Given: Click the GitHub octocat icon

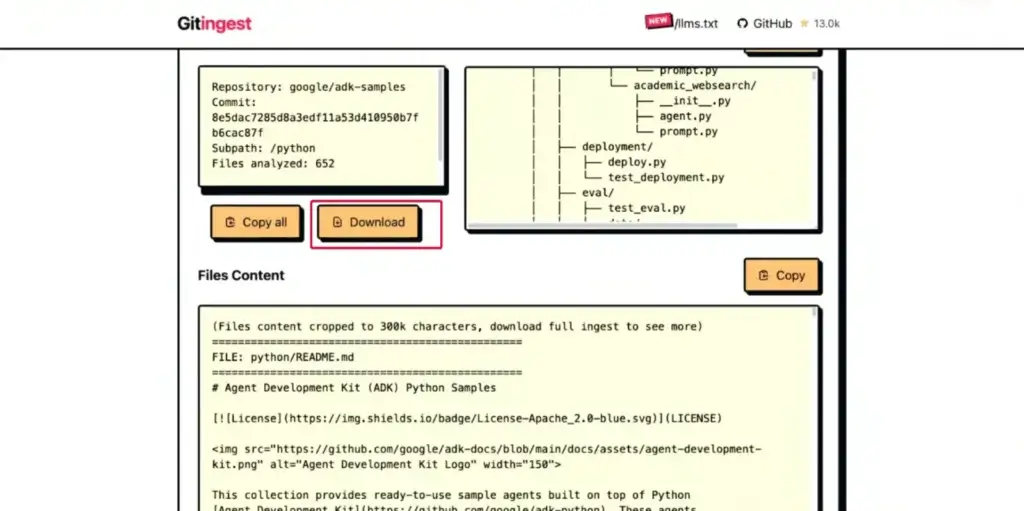Looking at the screenshot, I should (x=742, y=24).
